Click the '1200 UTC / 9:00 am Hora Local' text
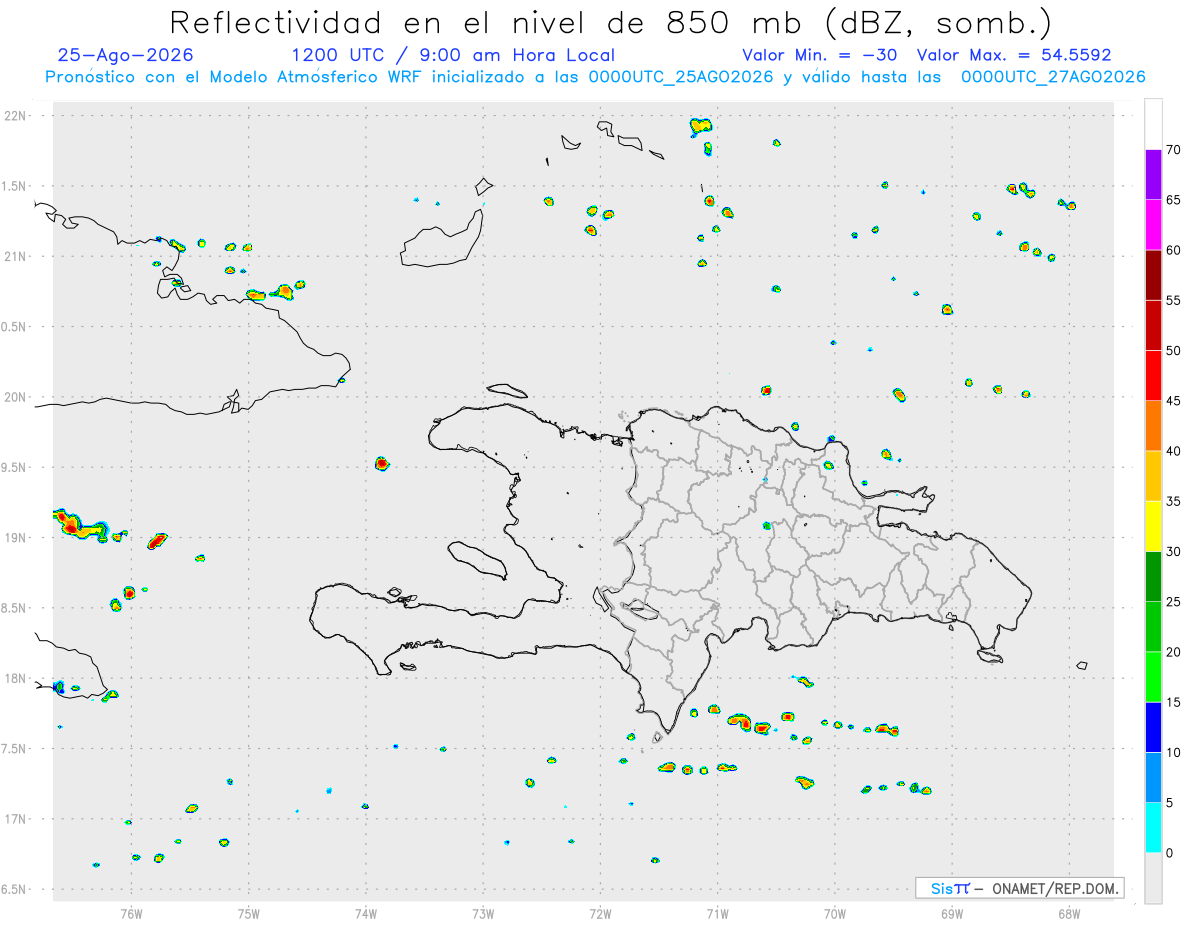The image size is (1200, 927). click(x=453, y=55)
